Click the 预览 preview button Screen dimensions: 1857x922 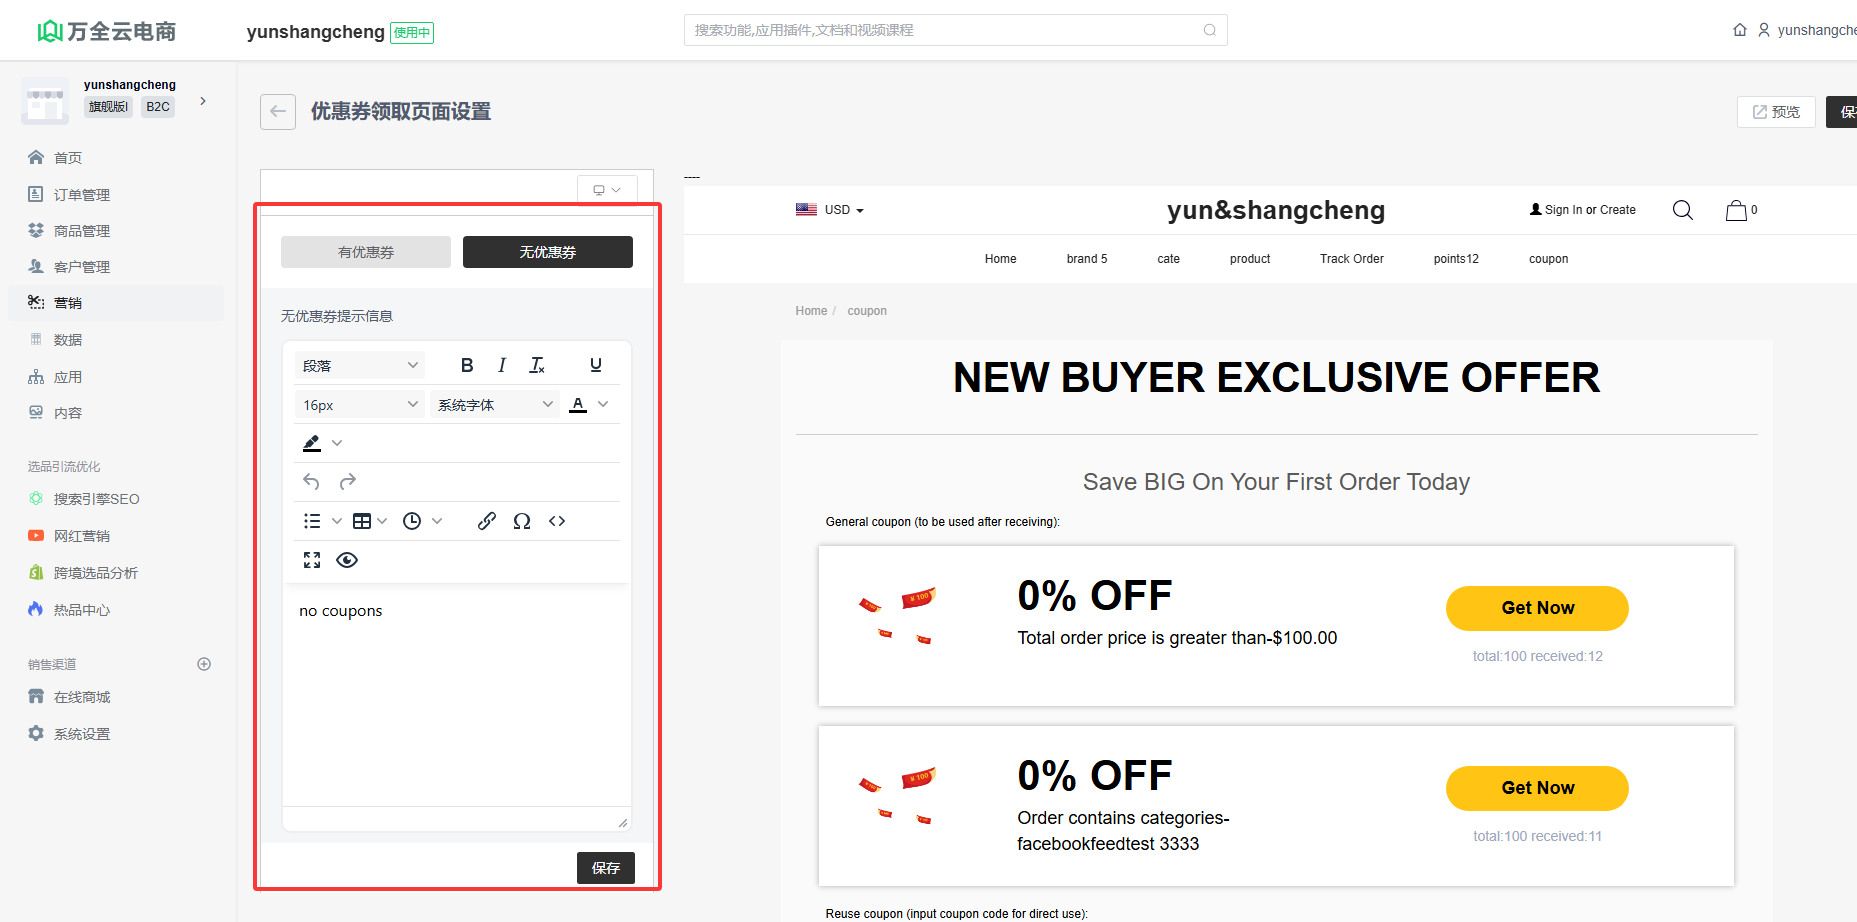[1776, 112]
